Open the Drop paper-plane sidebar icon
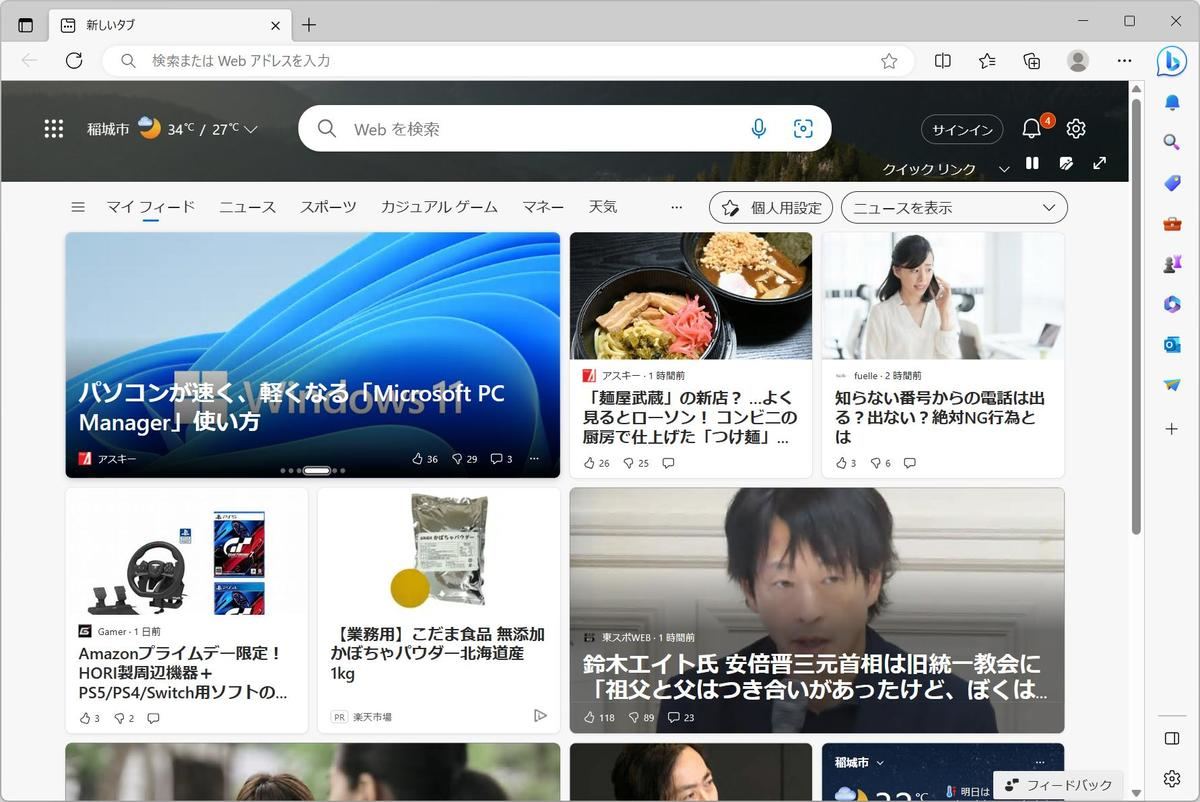This screenshot has height=802, width=1200. [x=1172, y=385]
